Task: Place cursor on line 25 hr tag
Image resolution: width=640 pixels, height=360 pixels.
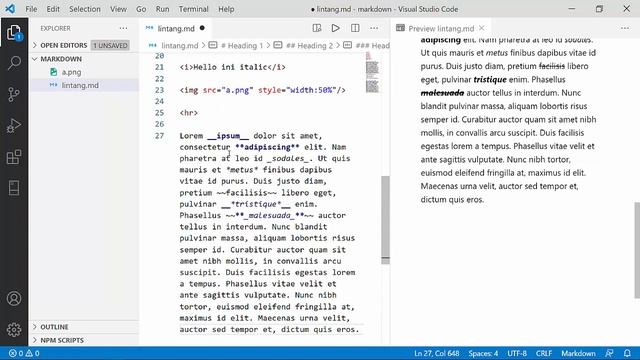Action: tap(189, 113)
